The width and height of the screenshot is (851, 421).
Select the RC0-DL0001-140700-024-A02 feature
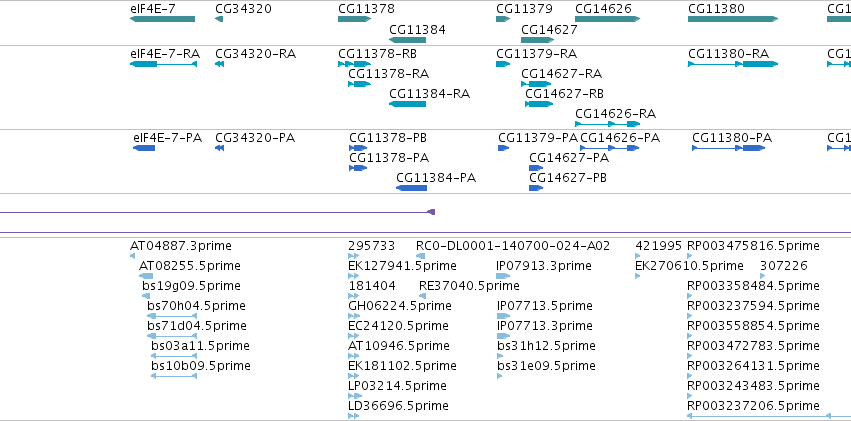421,256
